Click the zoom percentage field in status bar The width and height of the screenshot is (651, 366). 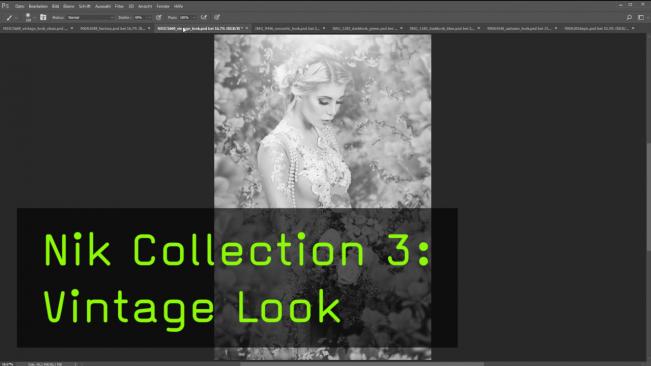8,364
